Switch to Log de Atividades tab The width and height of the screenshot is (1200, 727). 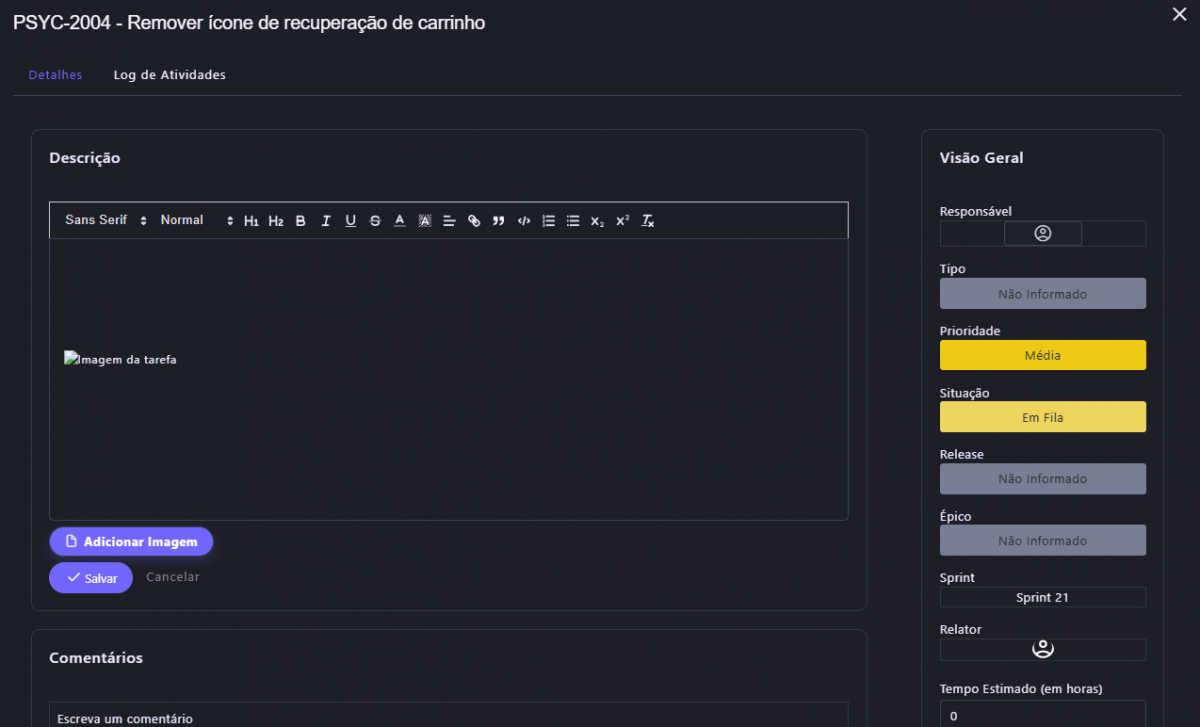pyautogui.click(x=169, y=75)
